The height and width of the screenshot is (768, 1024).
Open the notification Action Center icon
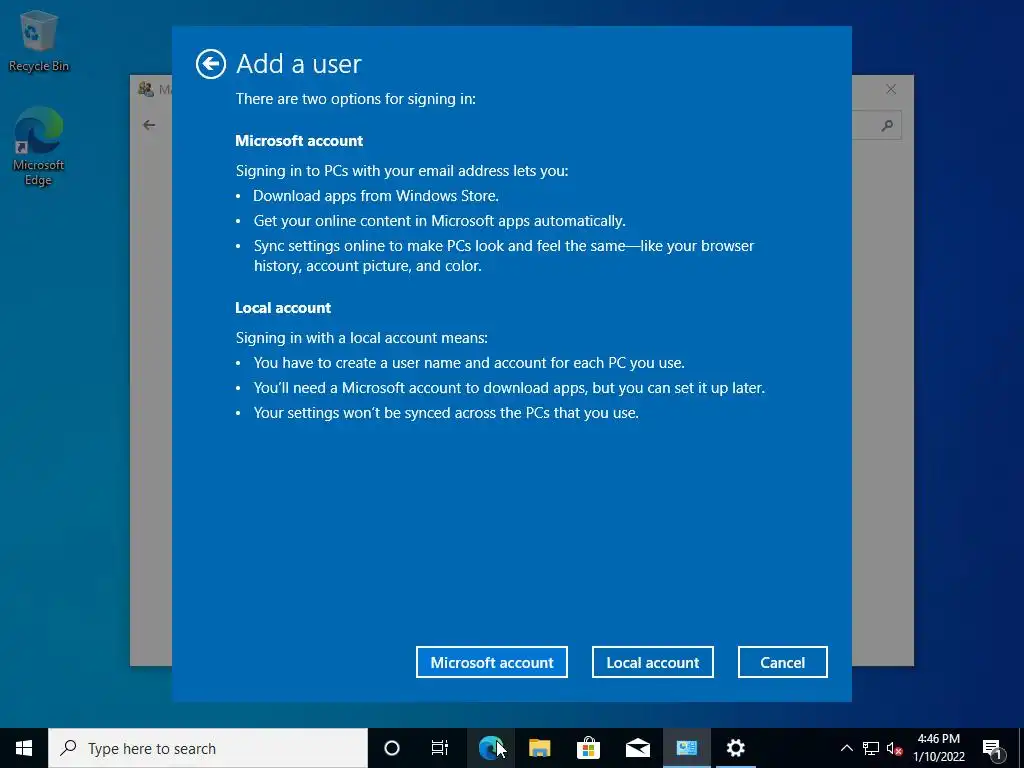click(992, 748)
